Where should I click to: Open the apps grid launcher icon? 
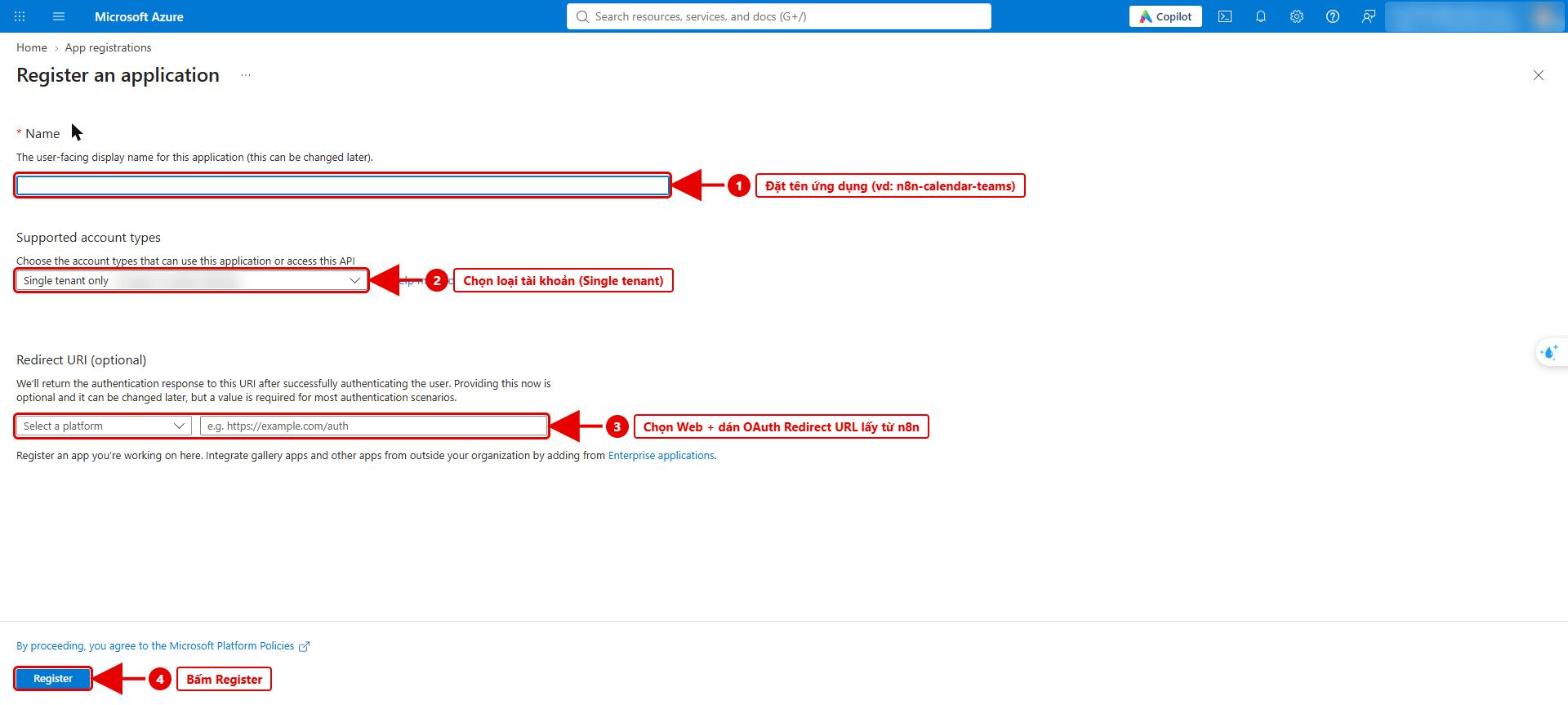coord(21,16)
